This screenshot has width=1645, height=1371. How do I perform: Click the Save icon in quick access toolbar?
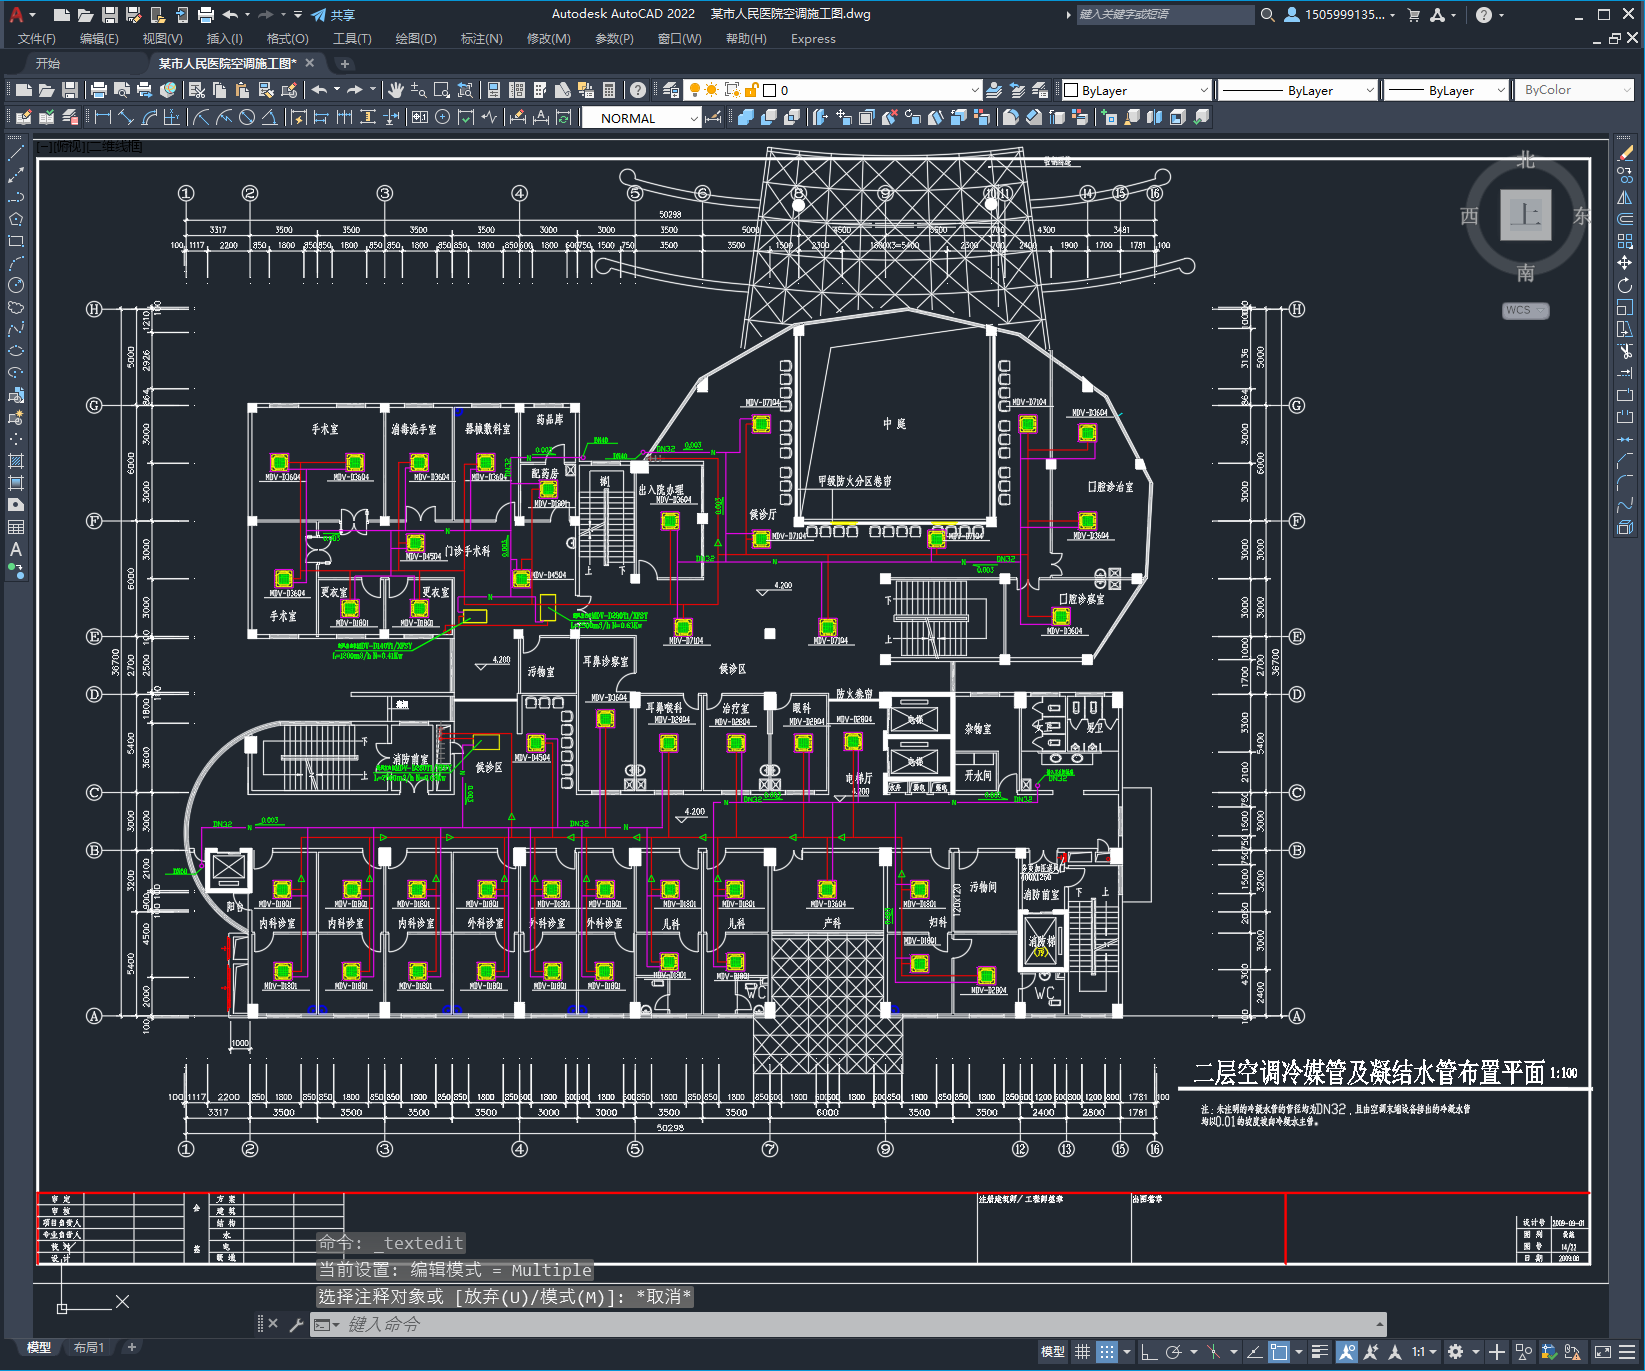[x=110, y=15]
